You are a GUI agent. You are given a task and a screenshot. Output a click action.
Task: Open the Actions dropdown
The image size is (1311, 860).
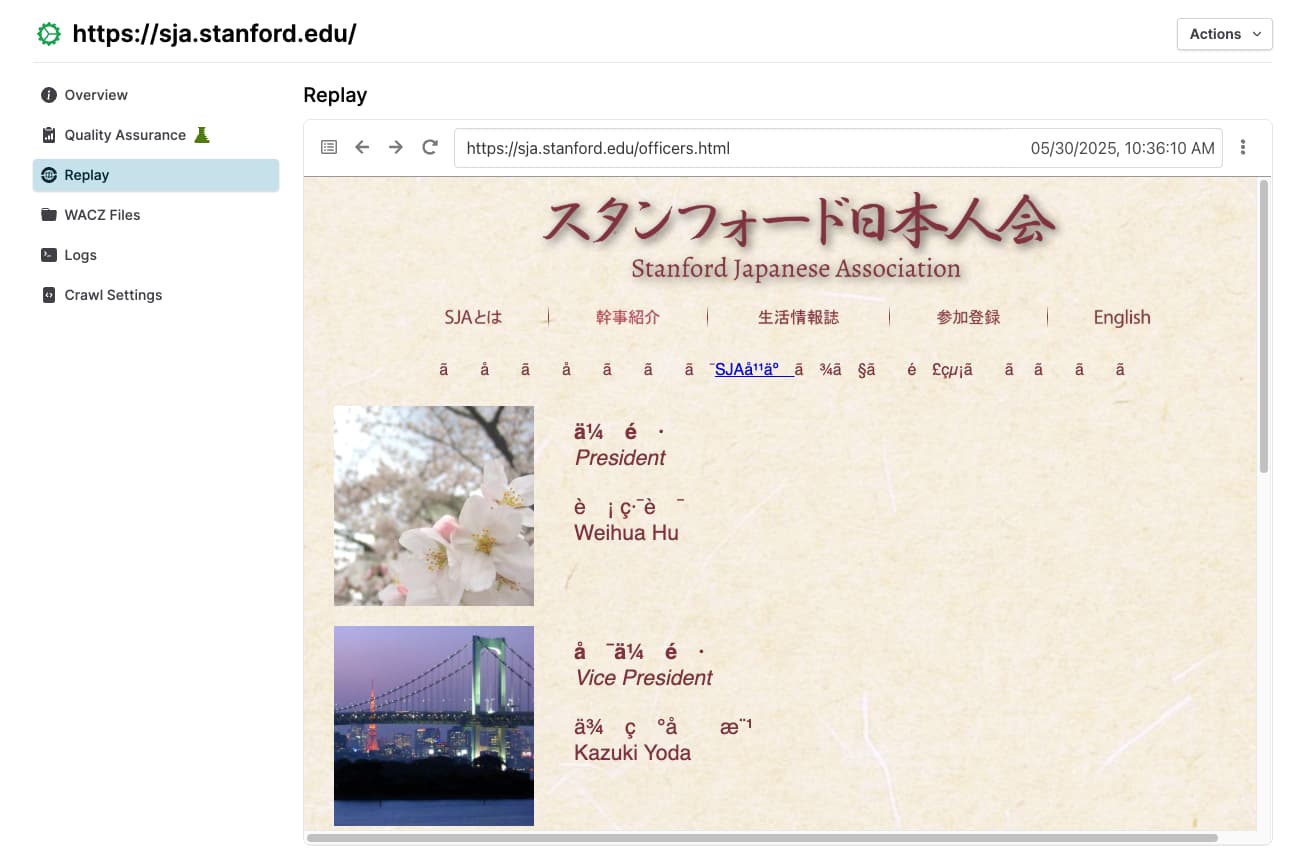(1225, 34)
